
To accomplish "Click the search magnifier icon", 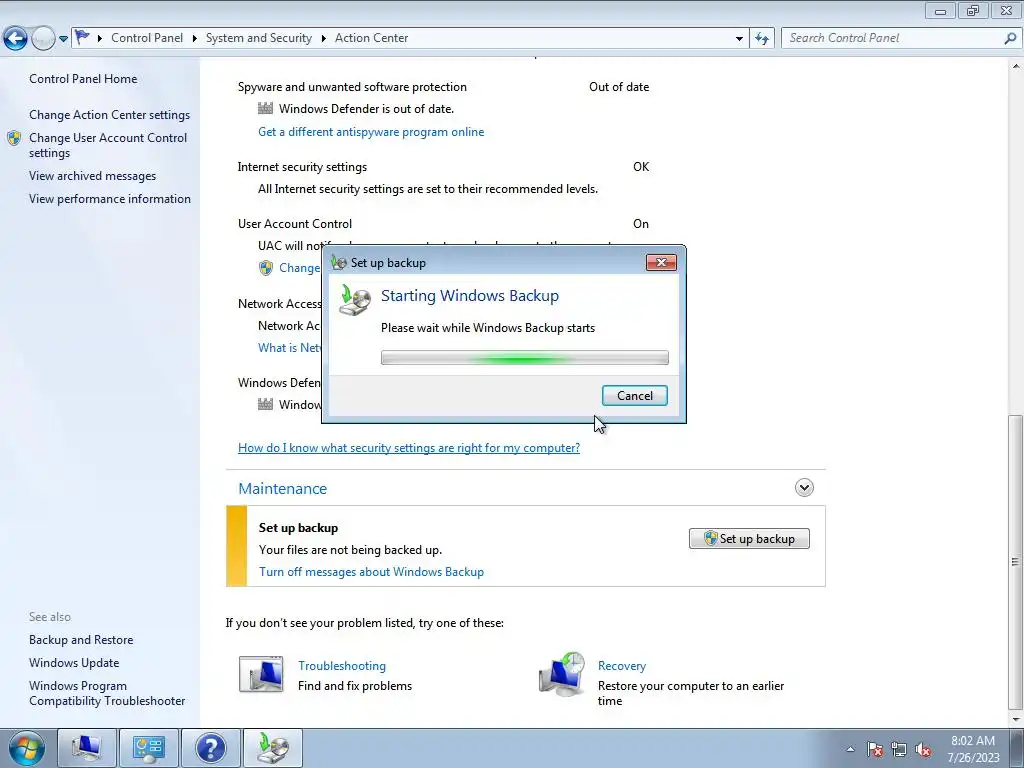I will pos(1010,39).
